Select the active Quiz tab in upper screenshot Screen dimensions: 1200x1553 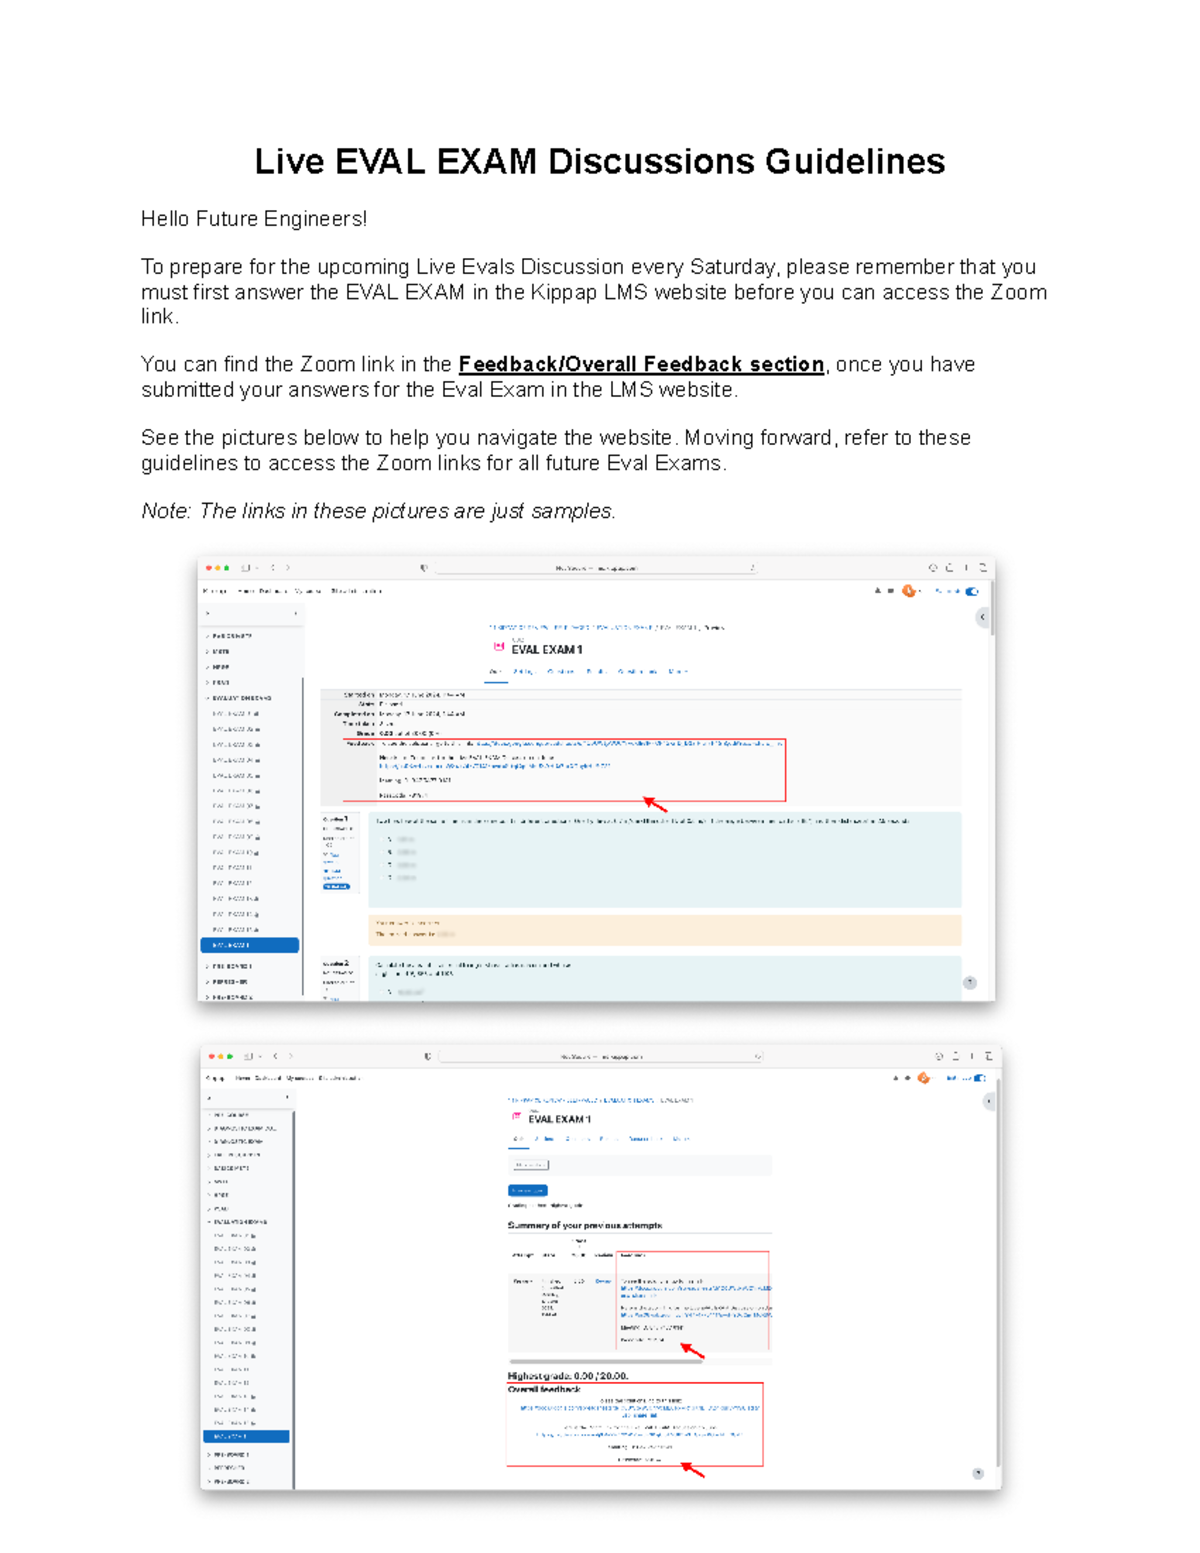point(496,672)
